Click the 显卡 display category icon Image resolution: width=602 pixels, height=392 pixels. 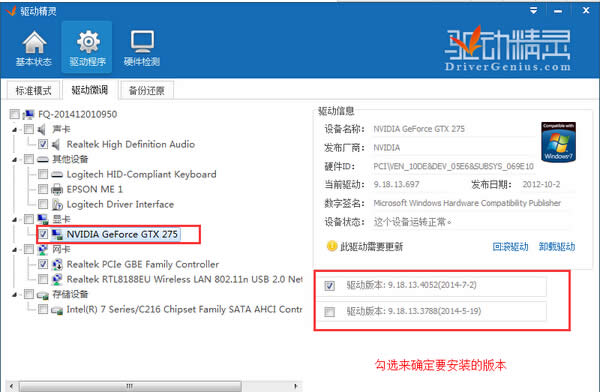[42, 219]
